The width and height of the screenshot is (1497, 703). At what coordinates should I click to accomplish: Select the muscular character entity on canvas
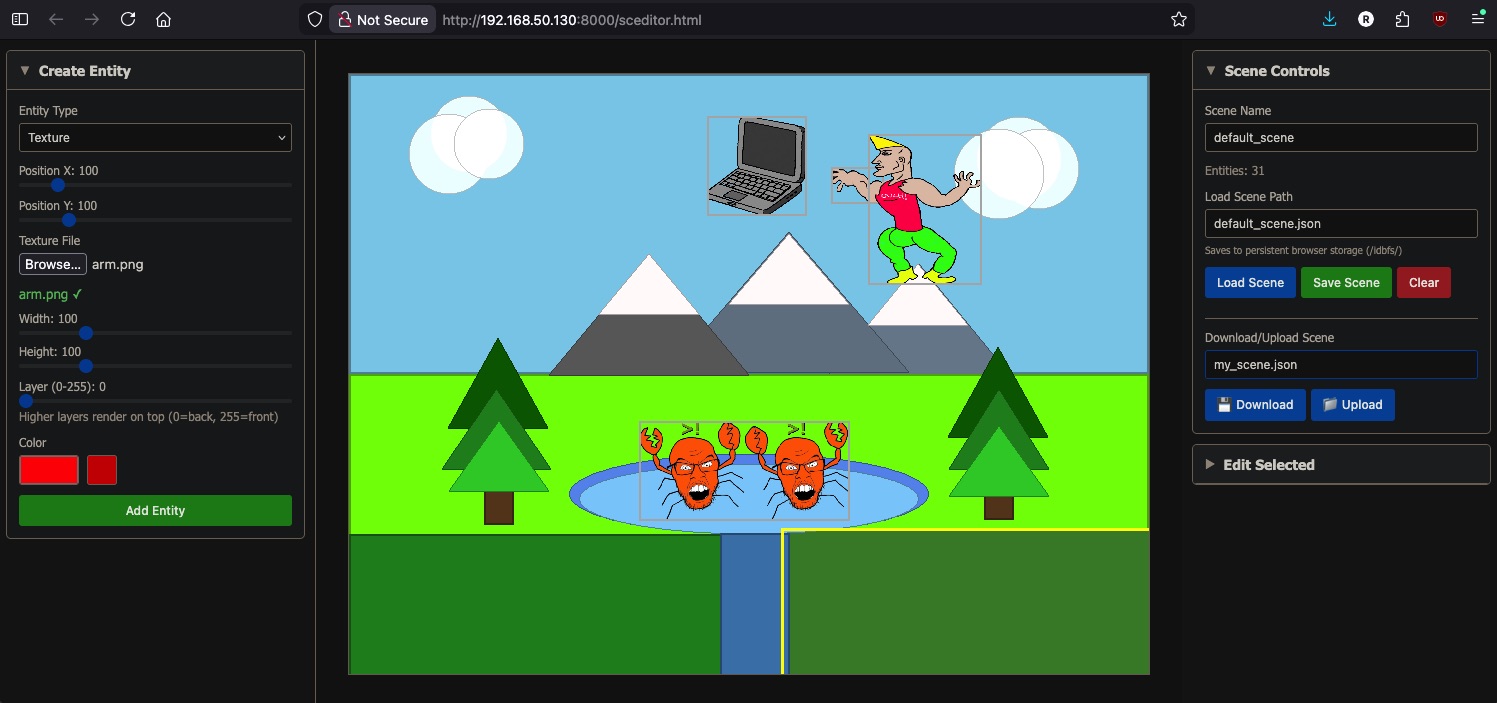(924, 210)
